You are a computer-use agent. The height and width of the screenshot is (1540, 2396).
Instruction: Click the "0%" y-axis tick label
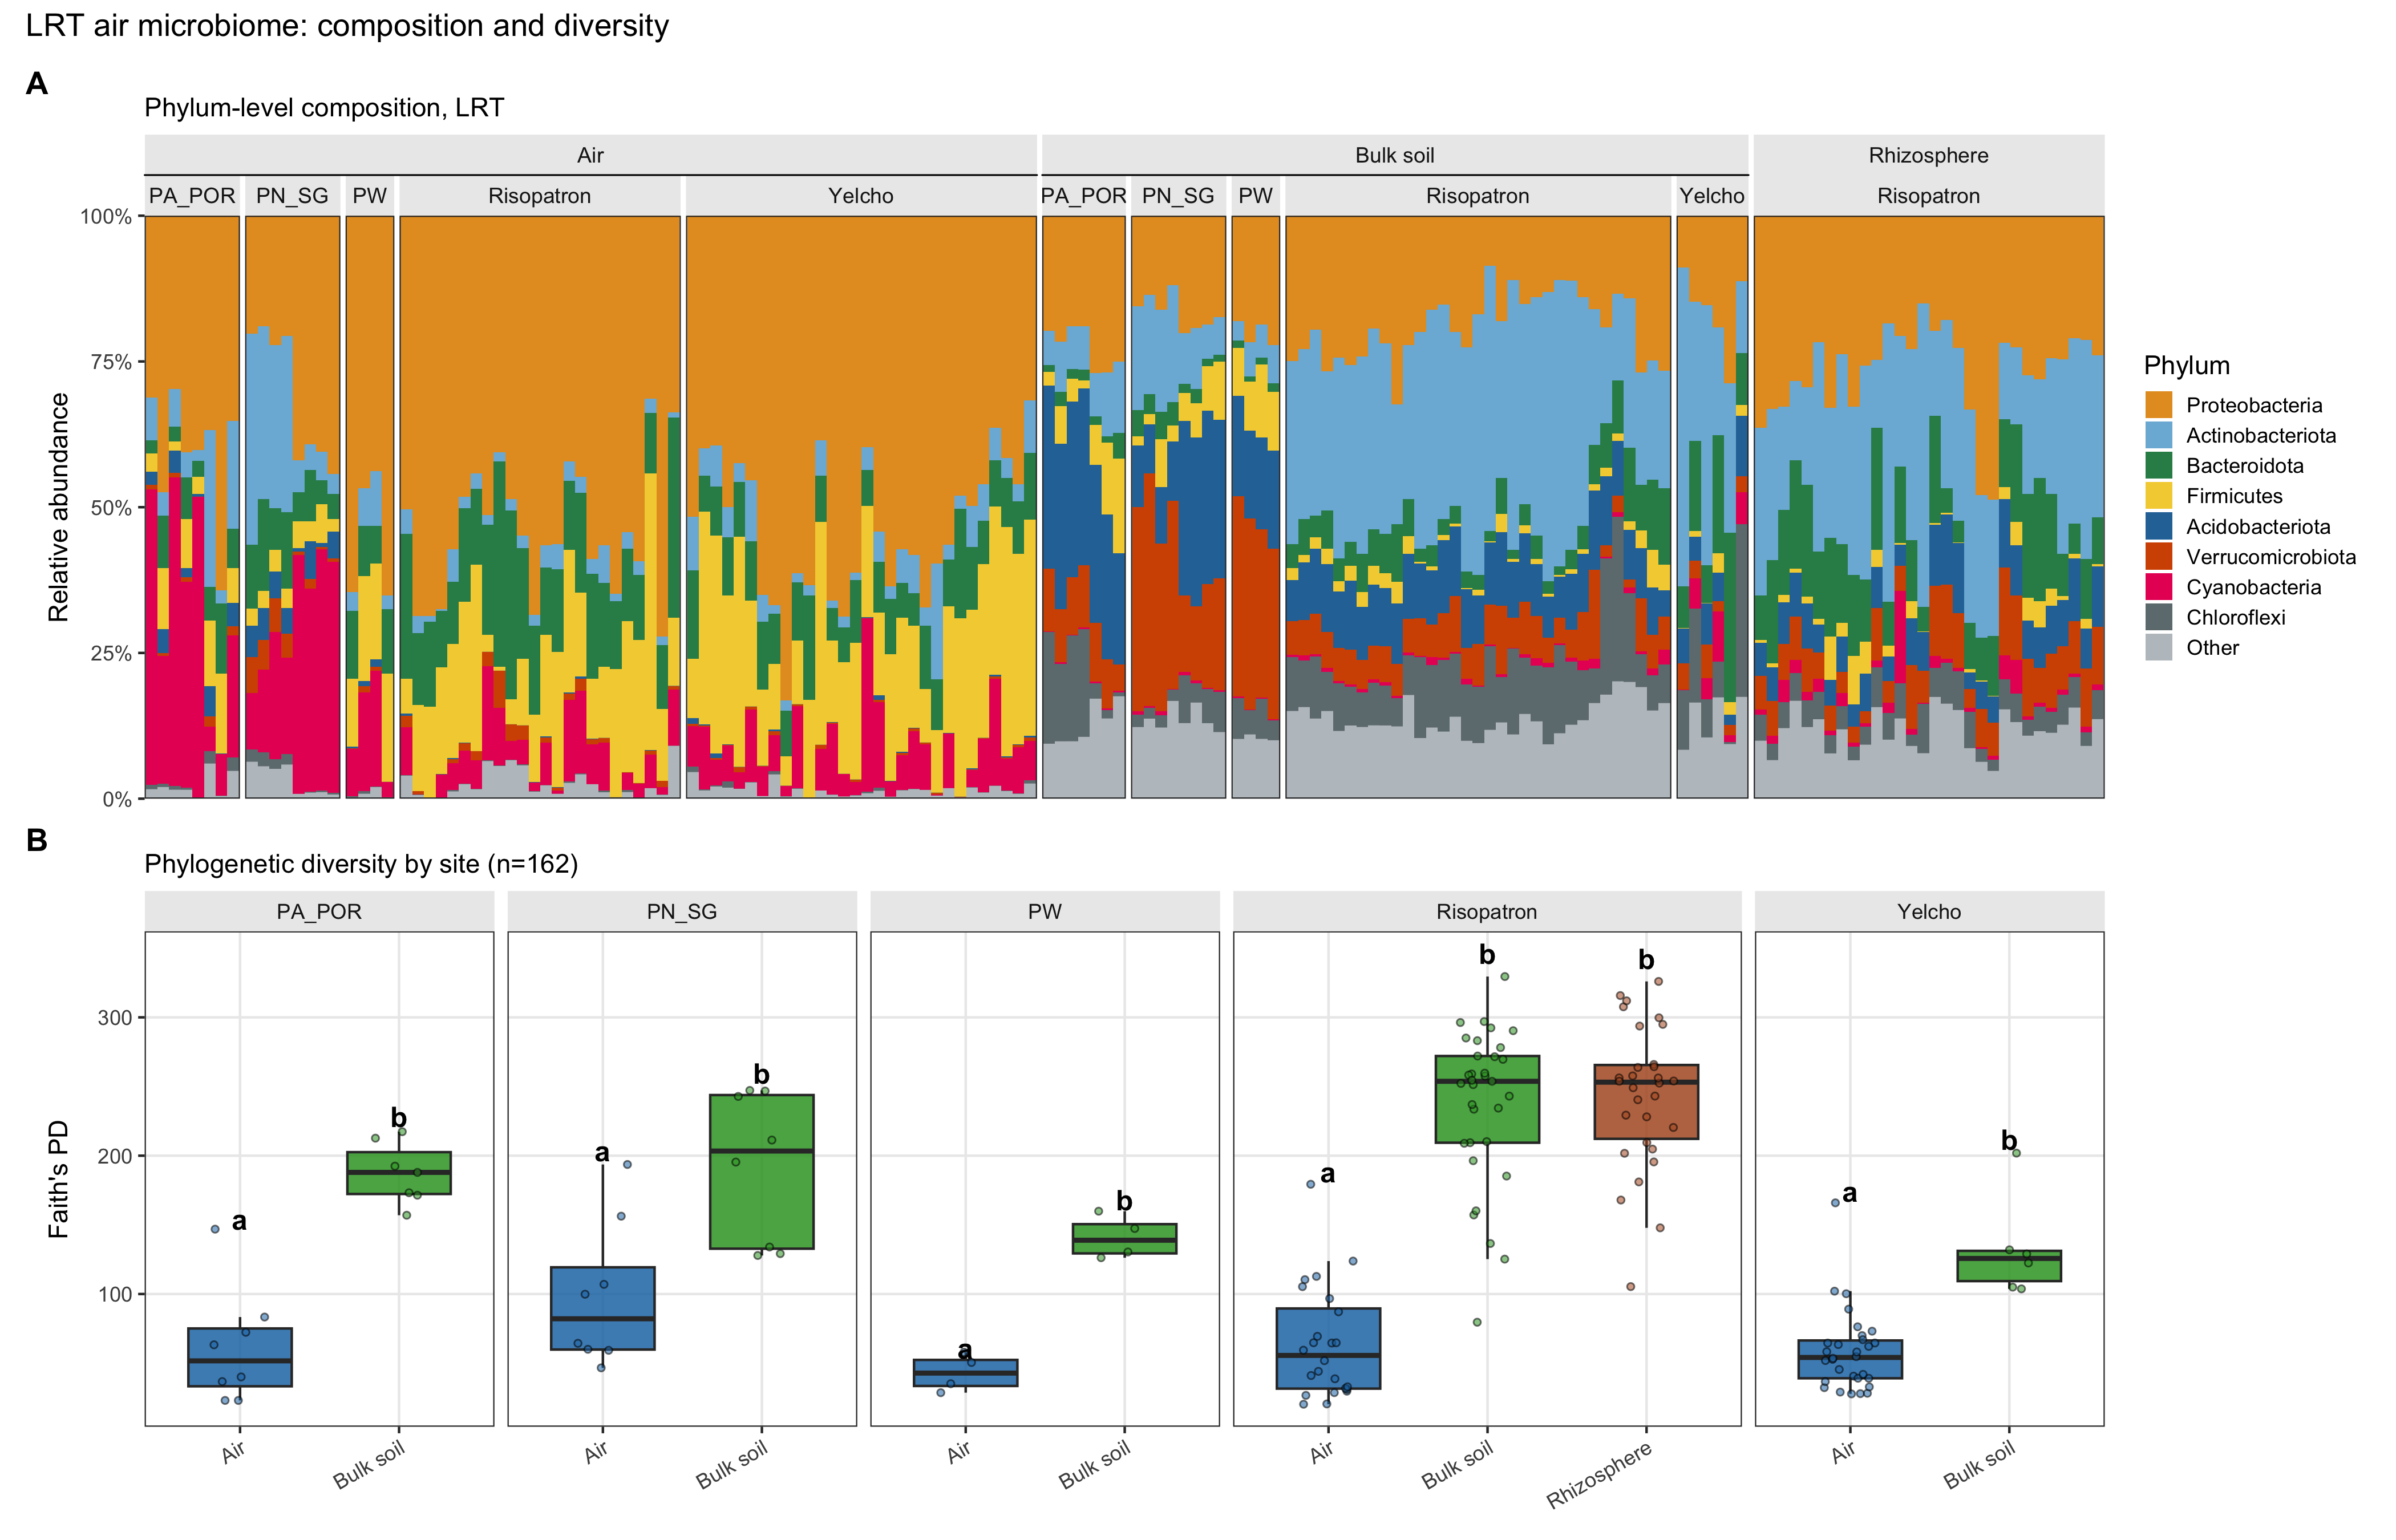click(117, 799)
